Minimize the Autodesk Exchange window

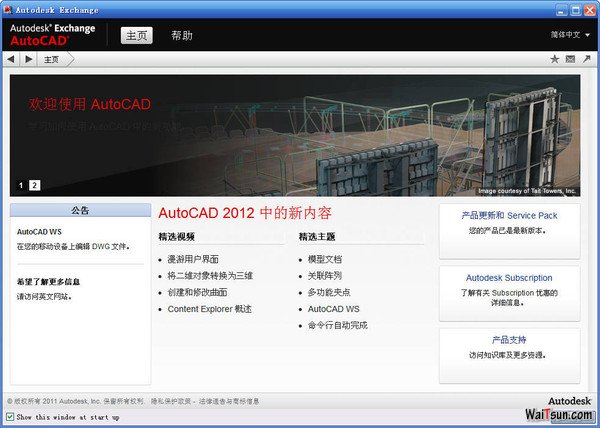click(x=562, y=10)
